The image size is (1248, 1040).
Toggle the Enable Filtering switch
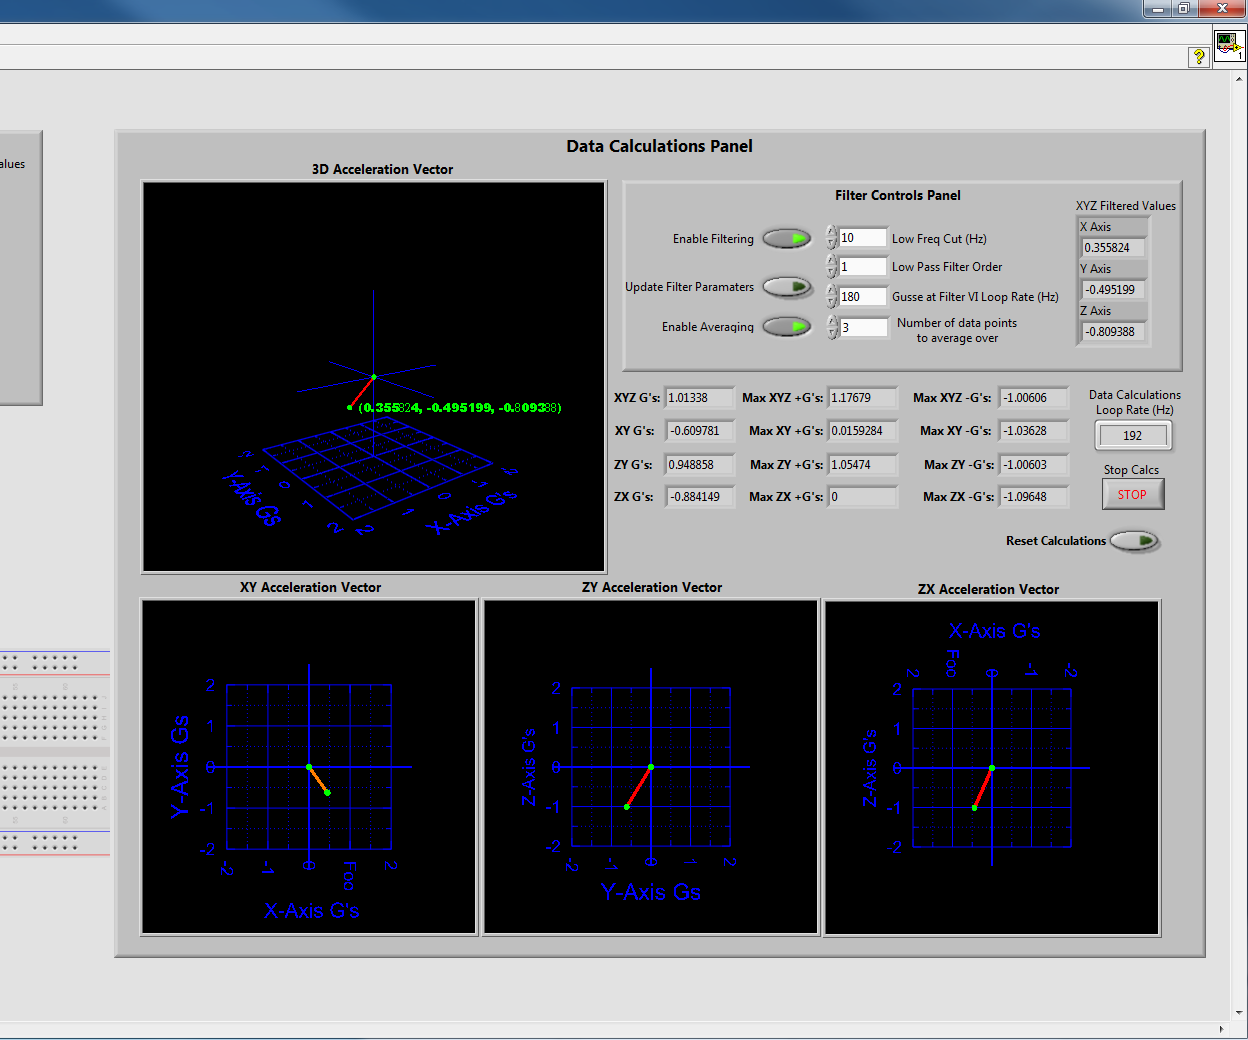[787, 238]
